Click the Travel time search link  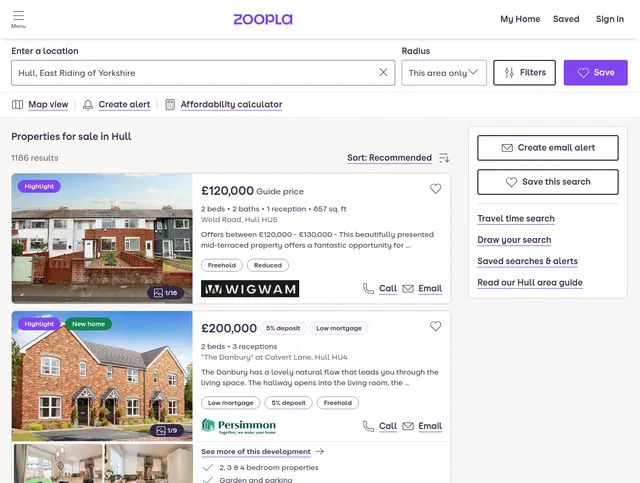pyautogui.click(x=516, y=219)
